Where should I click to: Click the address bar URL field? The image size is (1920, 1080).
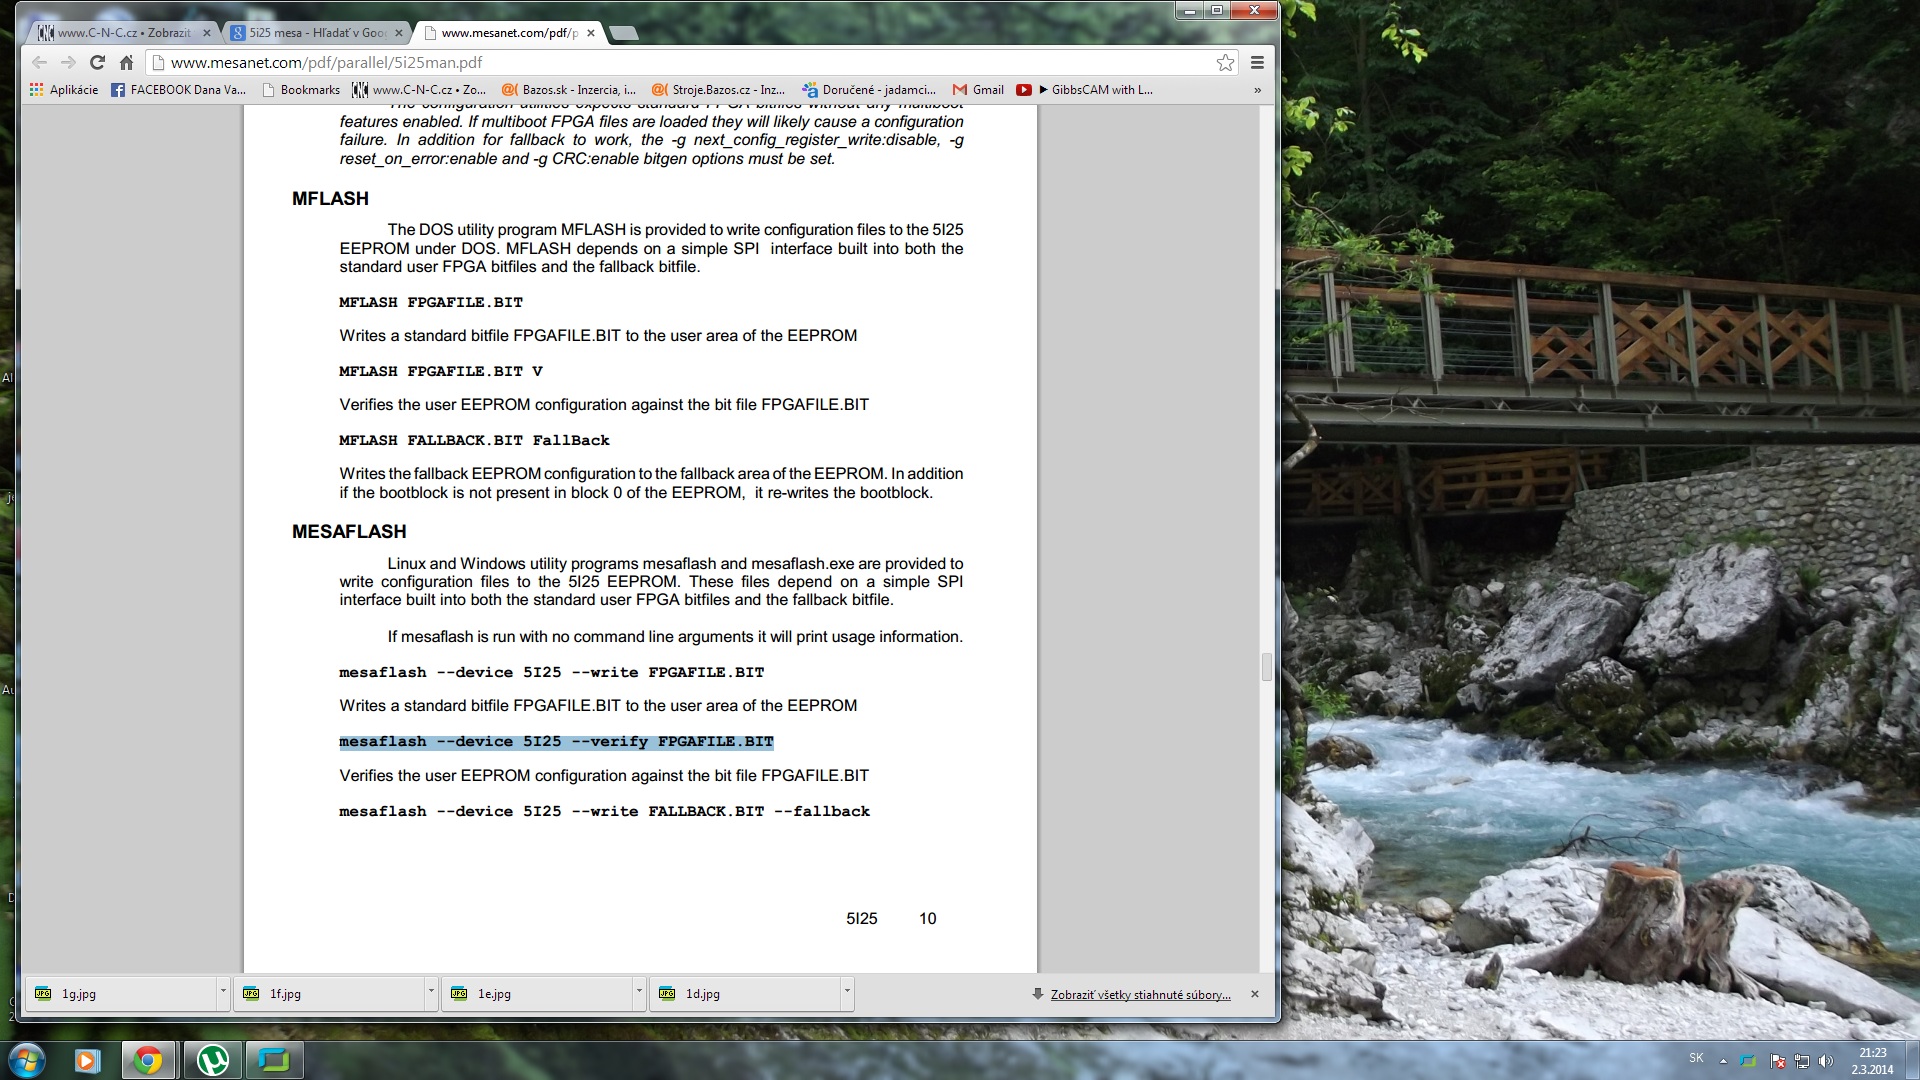tap(680, 62)
